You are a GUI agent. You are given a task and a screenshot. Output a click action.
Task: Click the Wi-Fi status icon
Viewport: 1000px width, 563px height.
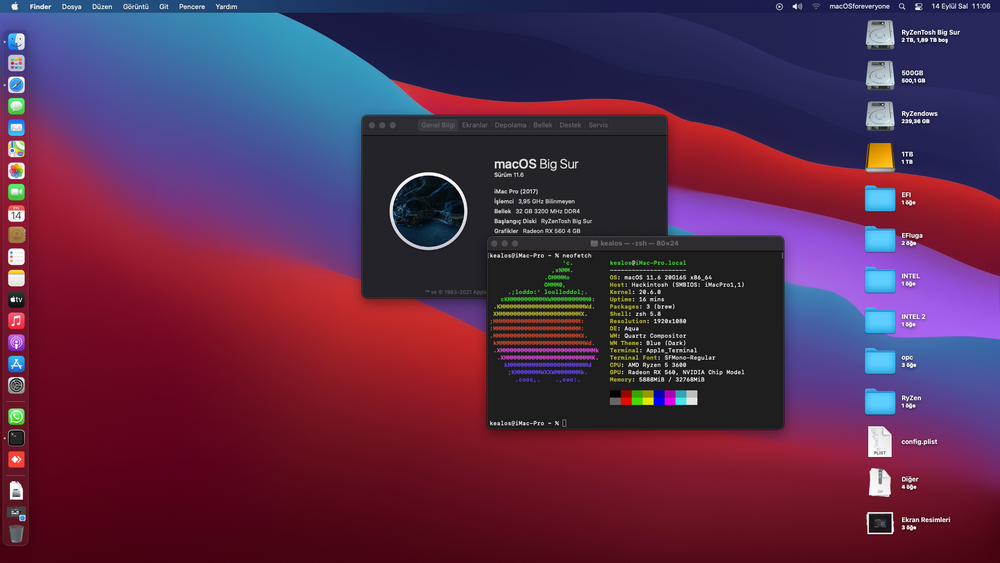coord(815,6)
